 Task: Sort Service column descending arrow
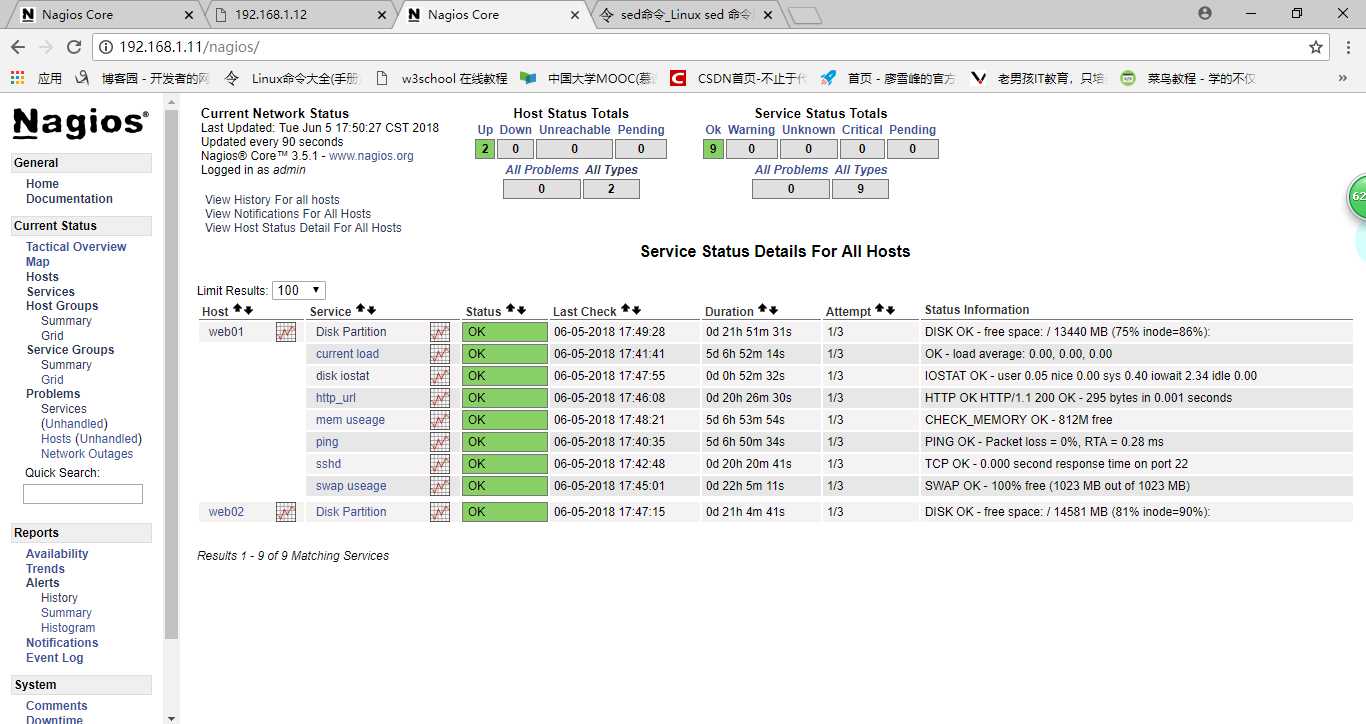[x=371, y=310]
